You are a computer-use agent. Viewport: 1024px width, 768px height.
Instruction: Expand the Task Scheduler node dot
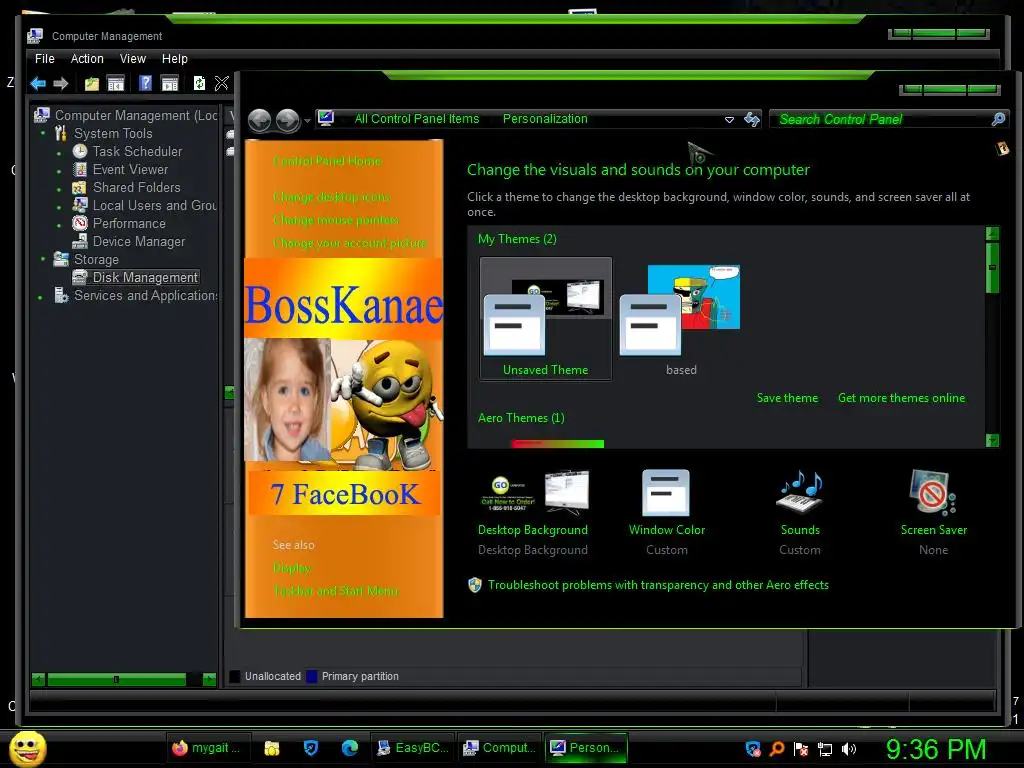[59, 154]
